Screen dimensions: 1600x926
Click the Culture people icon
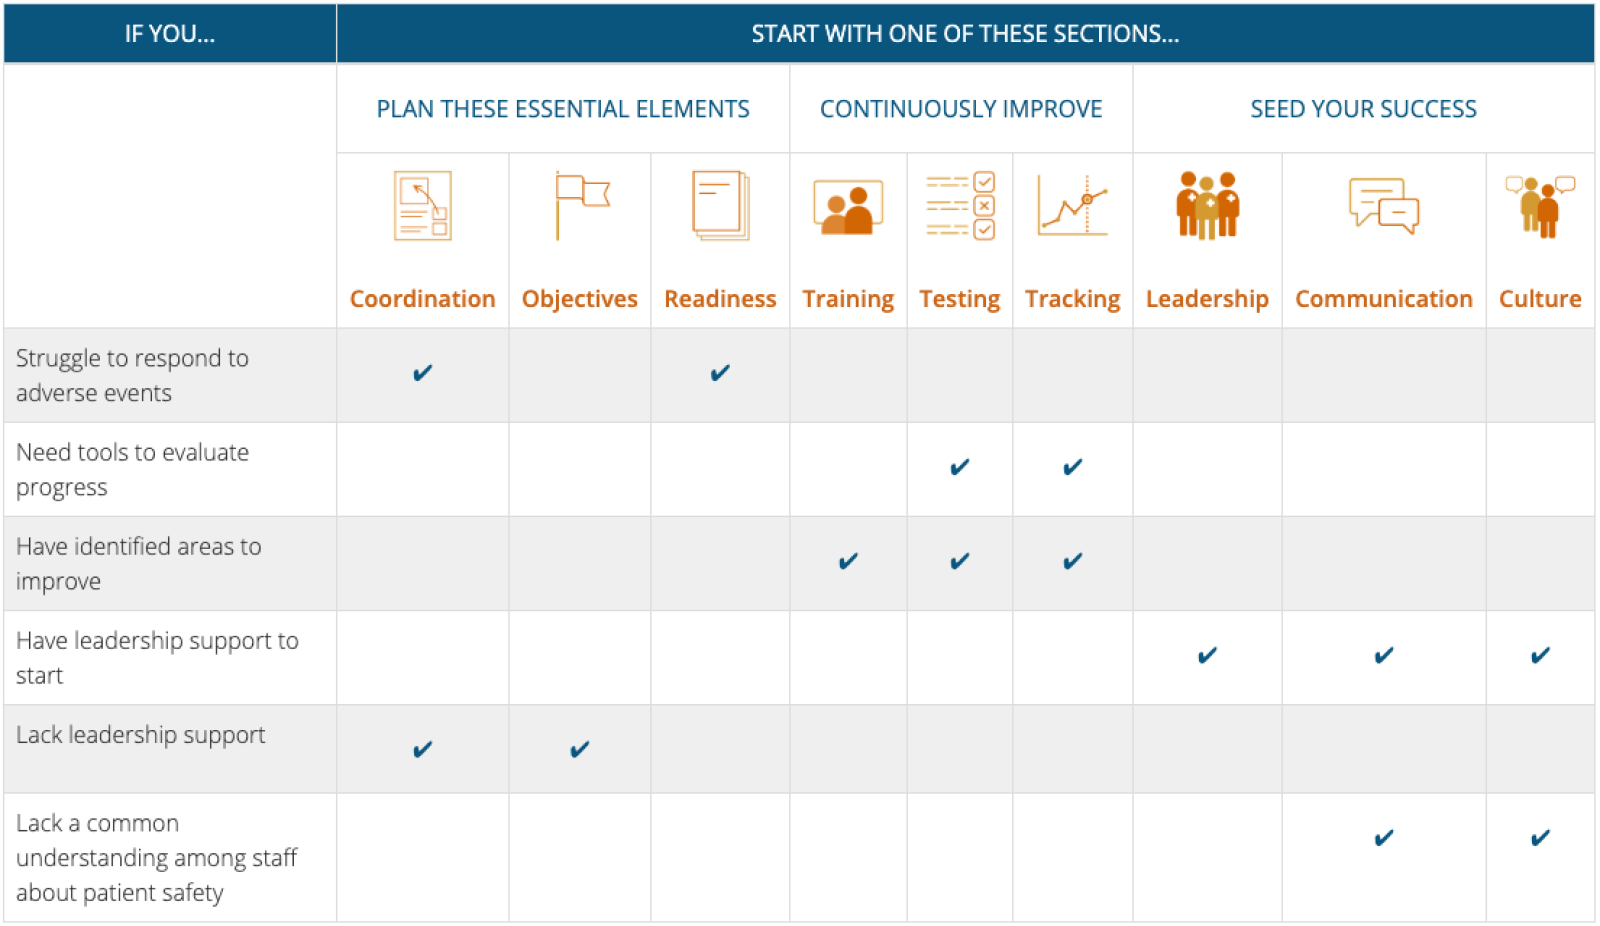1540,206
